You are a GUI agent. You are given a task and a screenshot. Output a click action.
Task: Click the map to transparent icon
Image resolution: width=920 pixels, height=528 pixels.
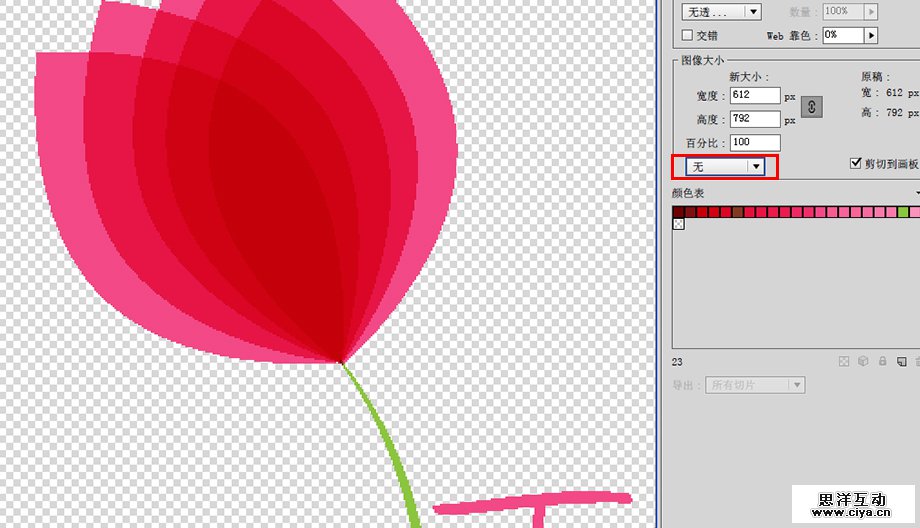[x=843, y=361]
